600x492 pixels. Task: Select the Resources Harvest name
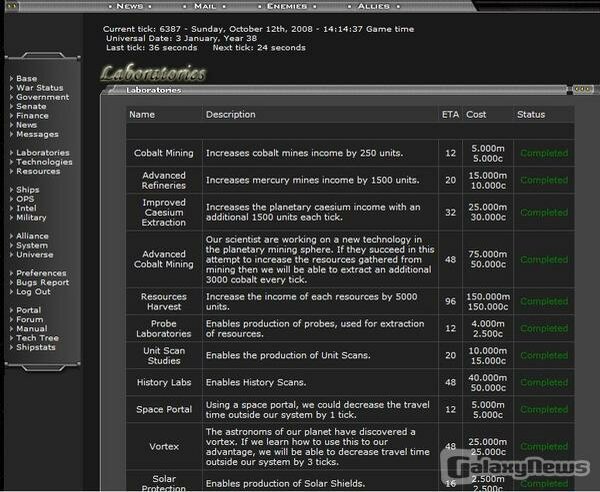pyautogui.click(x=164, y=301)
